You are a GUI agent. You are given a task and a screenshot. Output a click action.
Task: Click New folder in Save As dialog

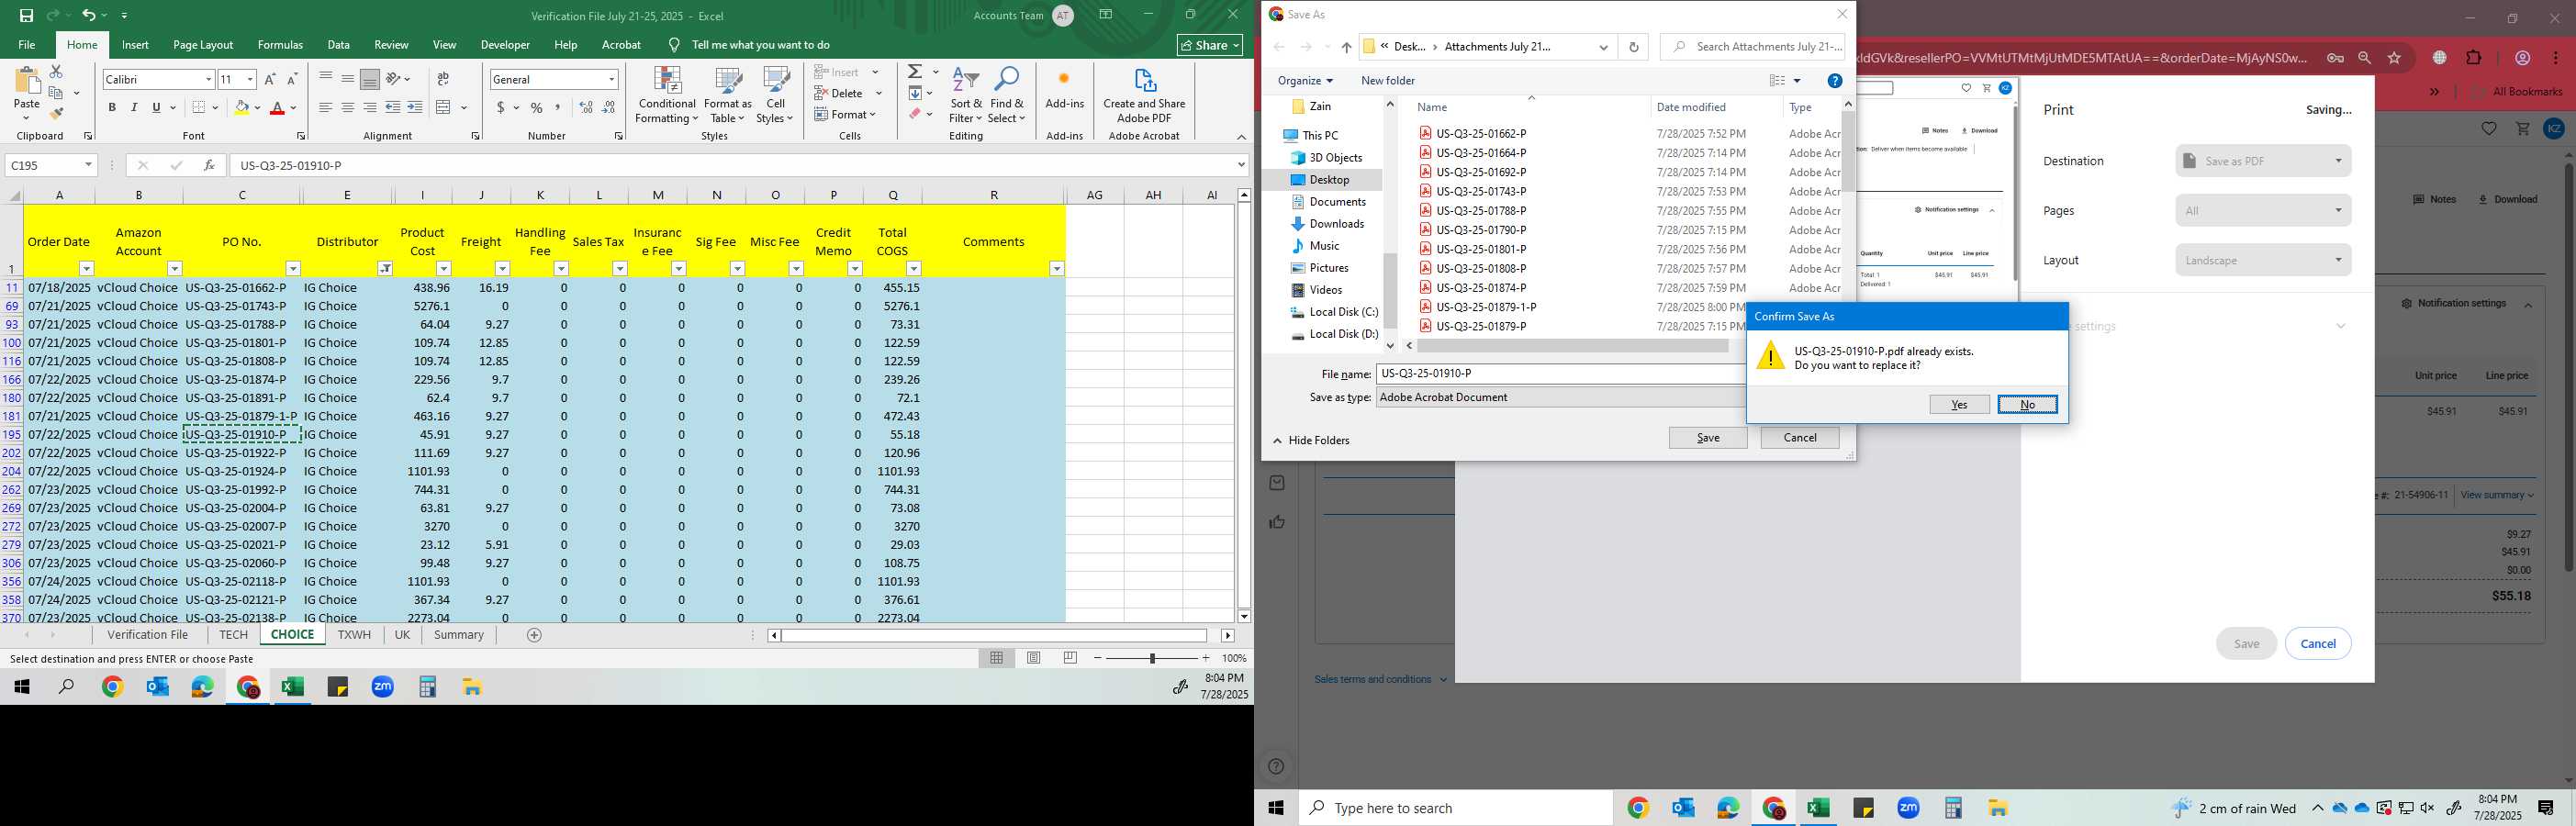coord(1388,81)
